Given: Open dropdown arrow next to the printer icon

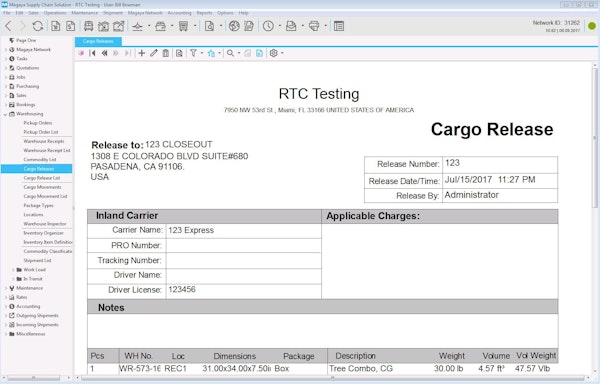Looking at the screenshot, I should coord(325,26).
